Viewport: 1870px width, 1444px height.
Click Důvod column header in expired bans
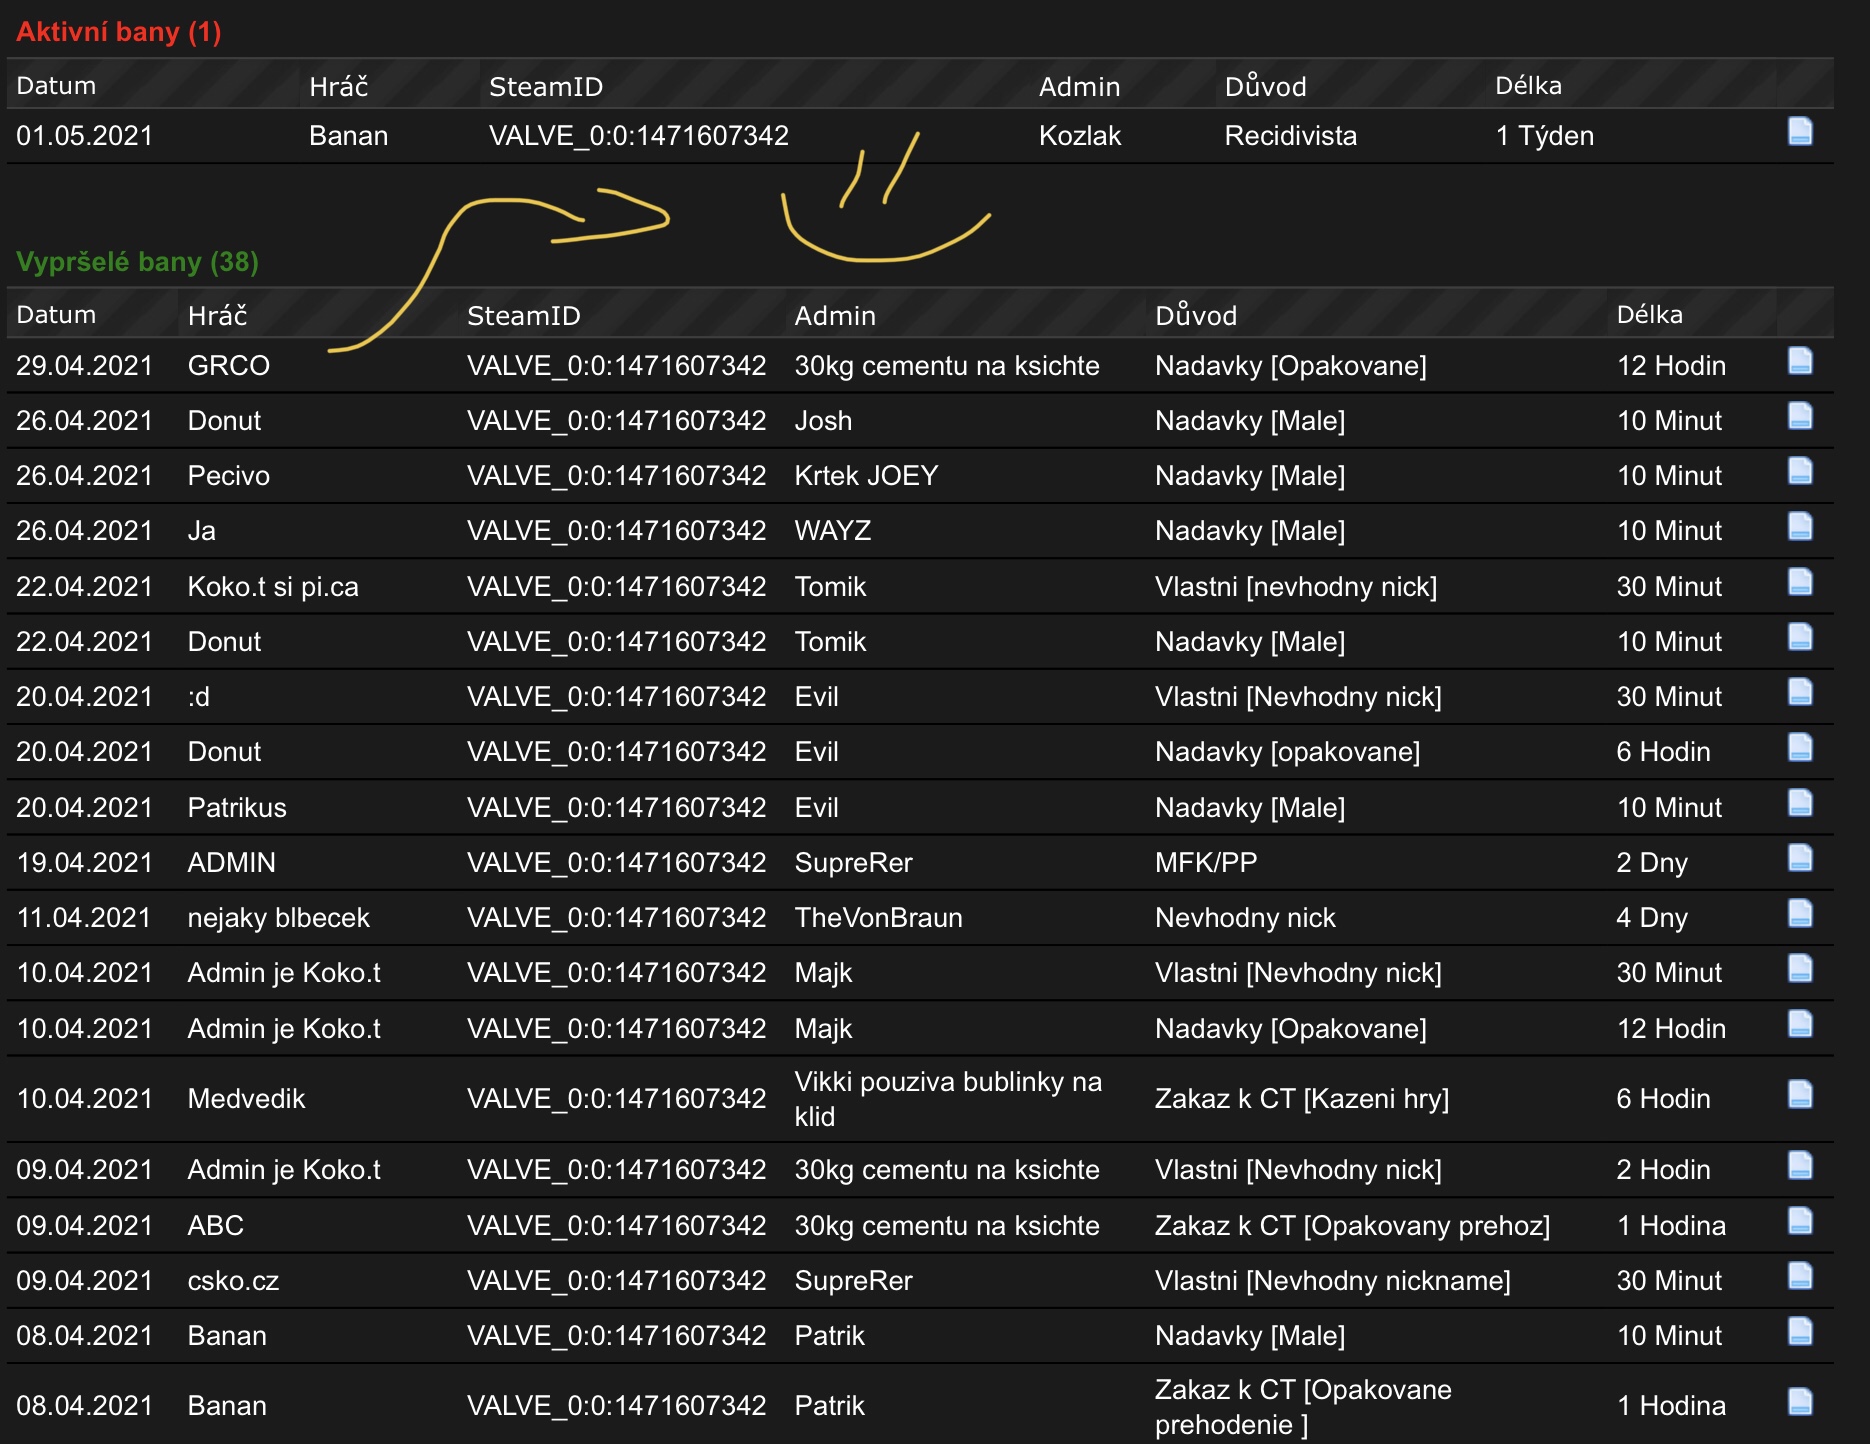(1195, 316)
